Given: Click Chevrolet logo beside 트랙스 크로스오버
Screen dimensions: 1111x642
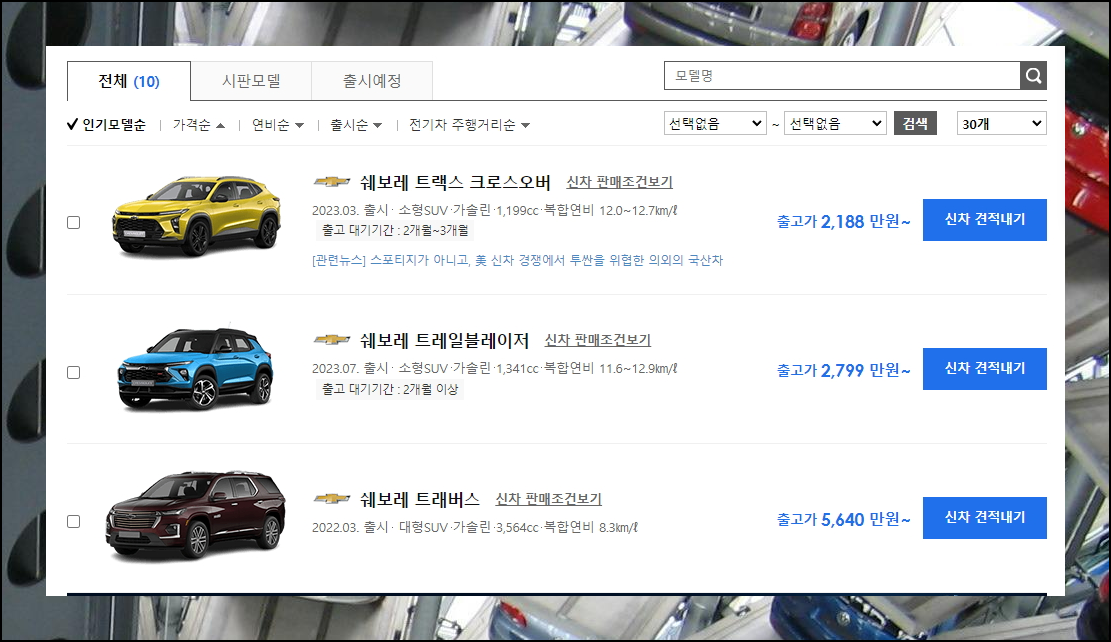Looking at the screenshot, I should tap(332, 182).
